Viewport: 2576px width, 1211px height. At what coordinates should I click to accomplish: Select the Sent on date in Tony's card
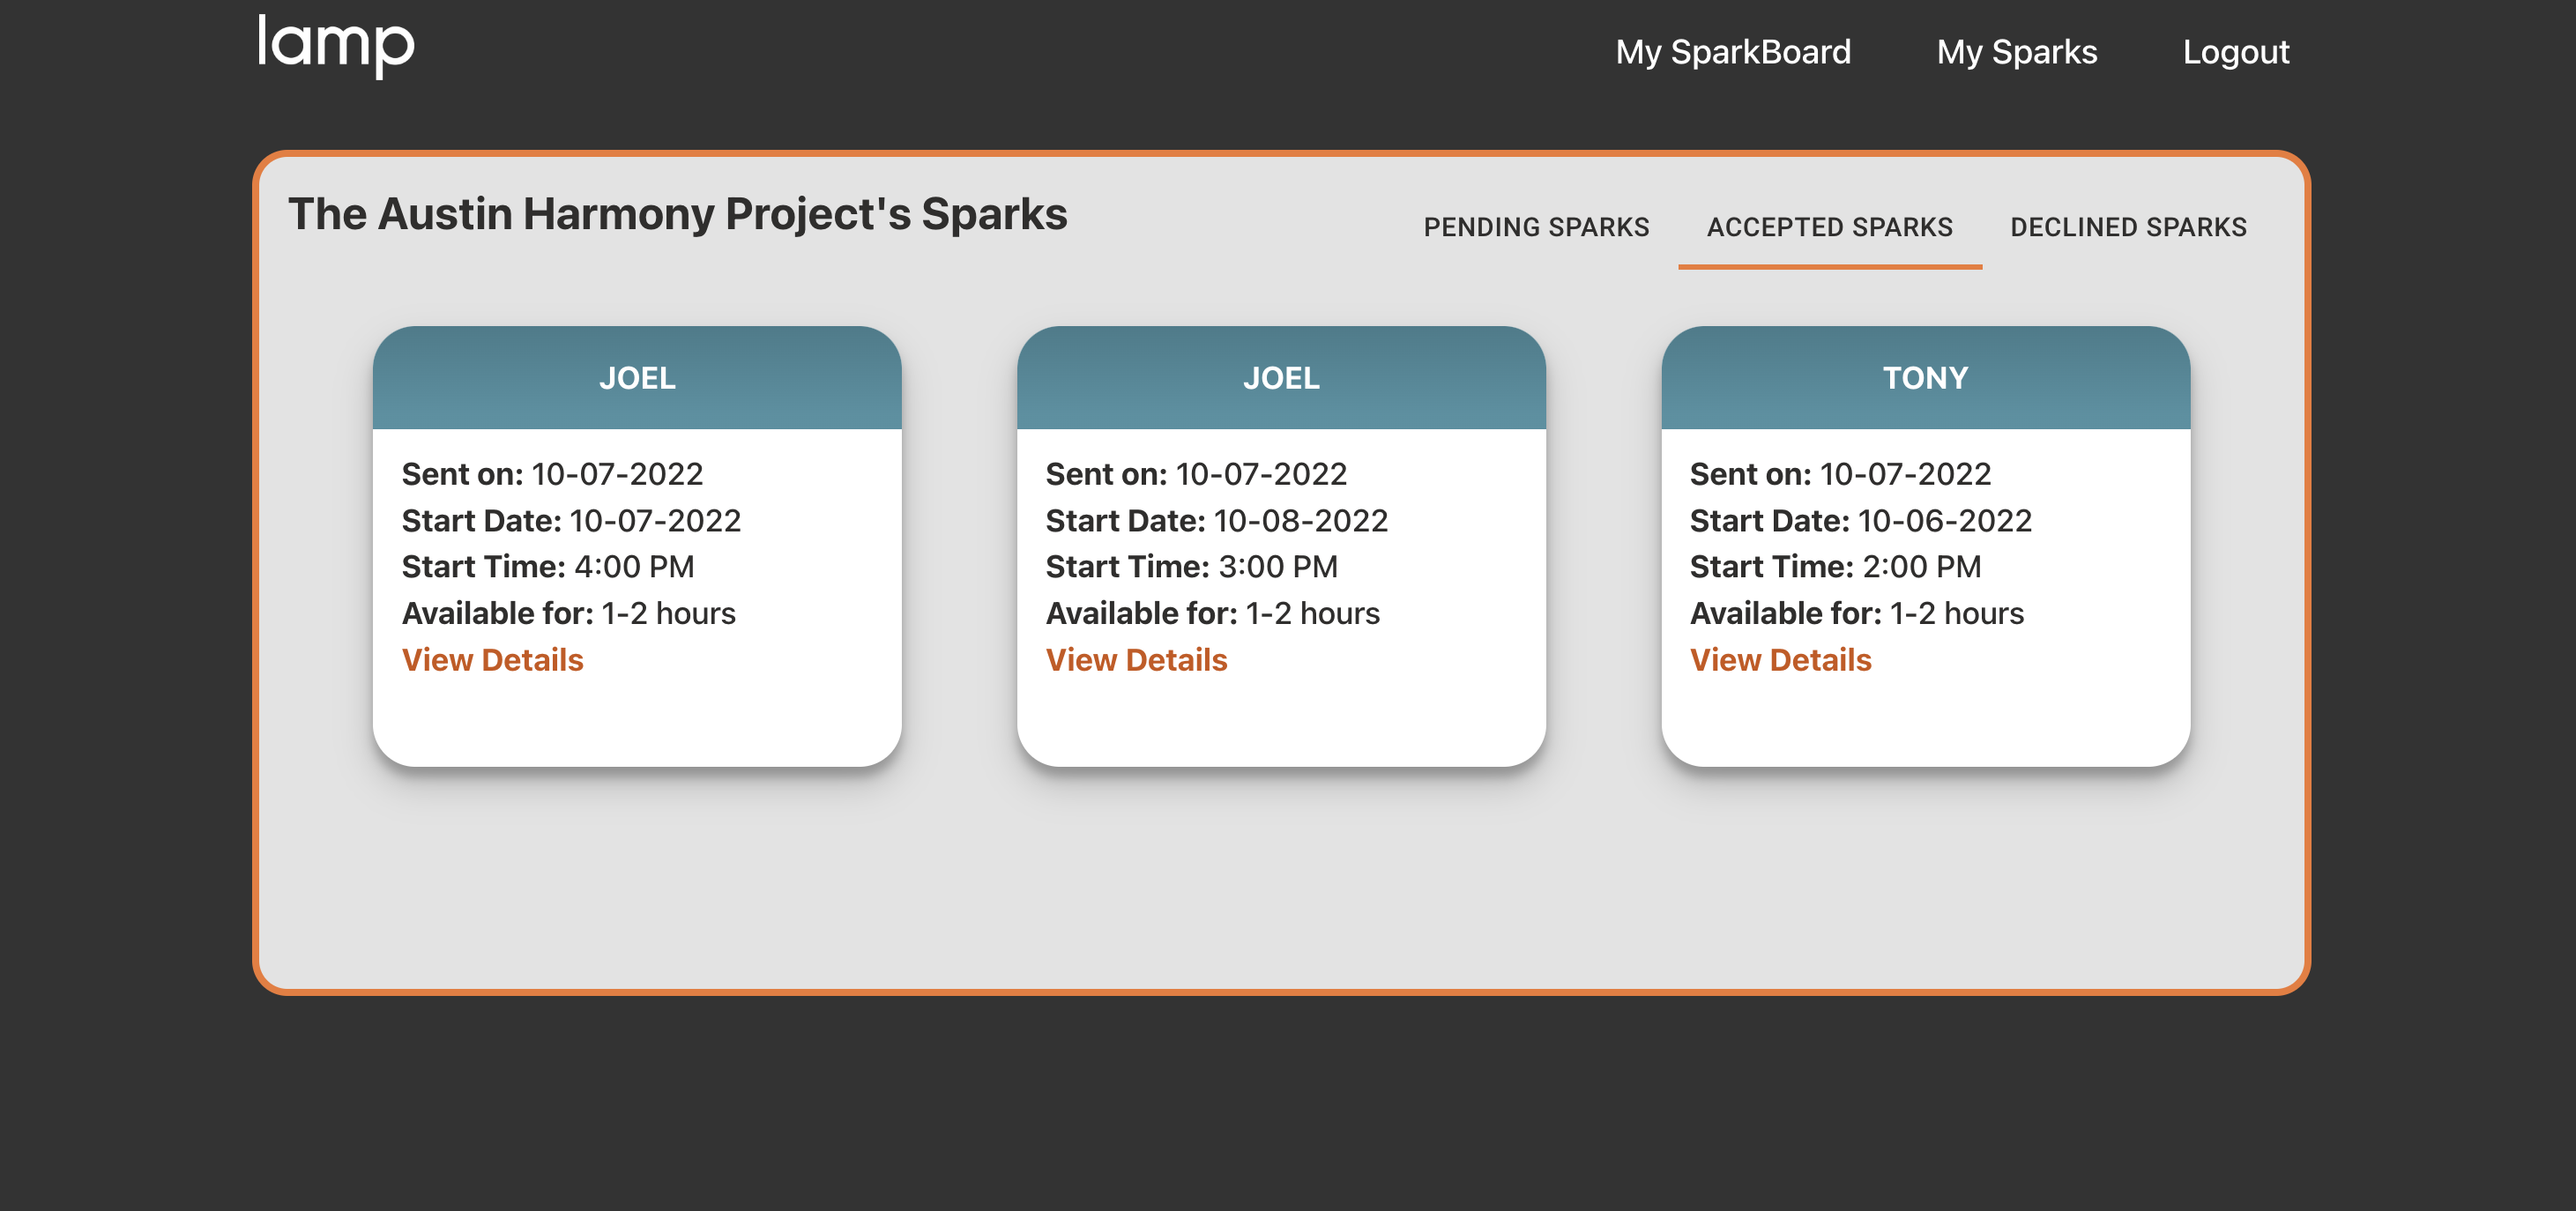click(x=1839, y=473)
